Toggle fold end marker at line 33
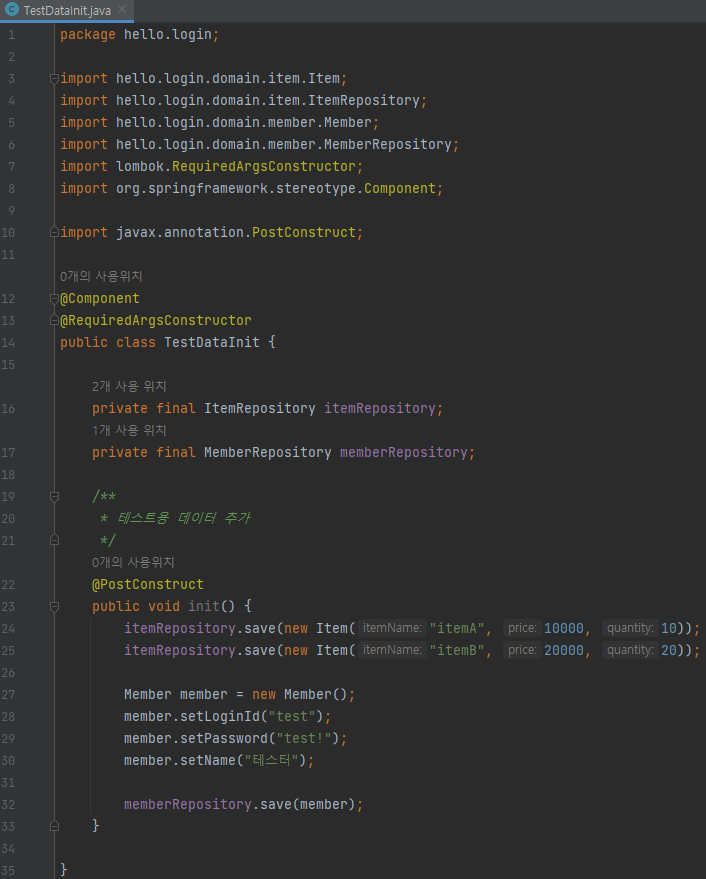This screenshot has height=879, width=706. click(x=54, y=826)
